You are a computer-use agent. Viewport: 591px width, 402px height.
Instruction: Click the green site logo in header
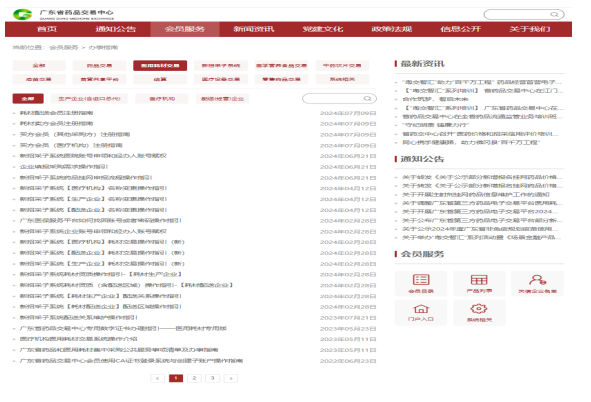pyautogui.click(x=23, y=14)
